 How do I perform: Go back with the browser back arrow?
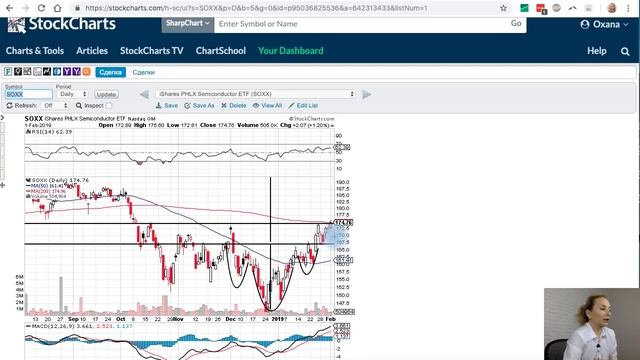click(9, 8)
